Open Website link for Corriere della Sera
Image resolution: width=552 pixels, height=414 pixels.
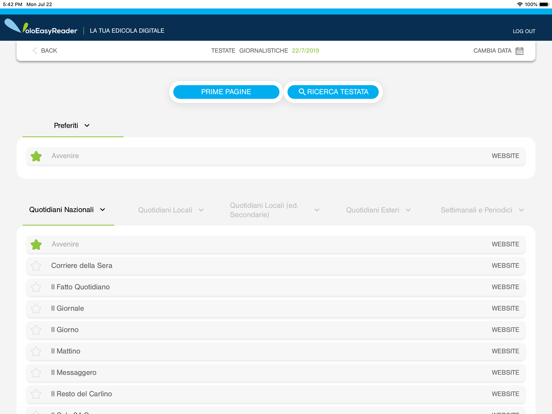click(505, 266)
